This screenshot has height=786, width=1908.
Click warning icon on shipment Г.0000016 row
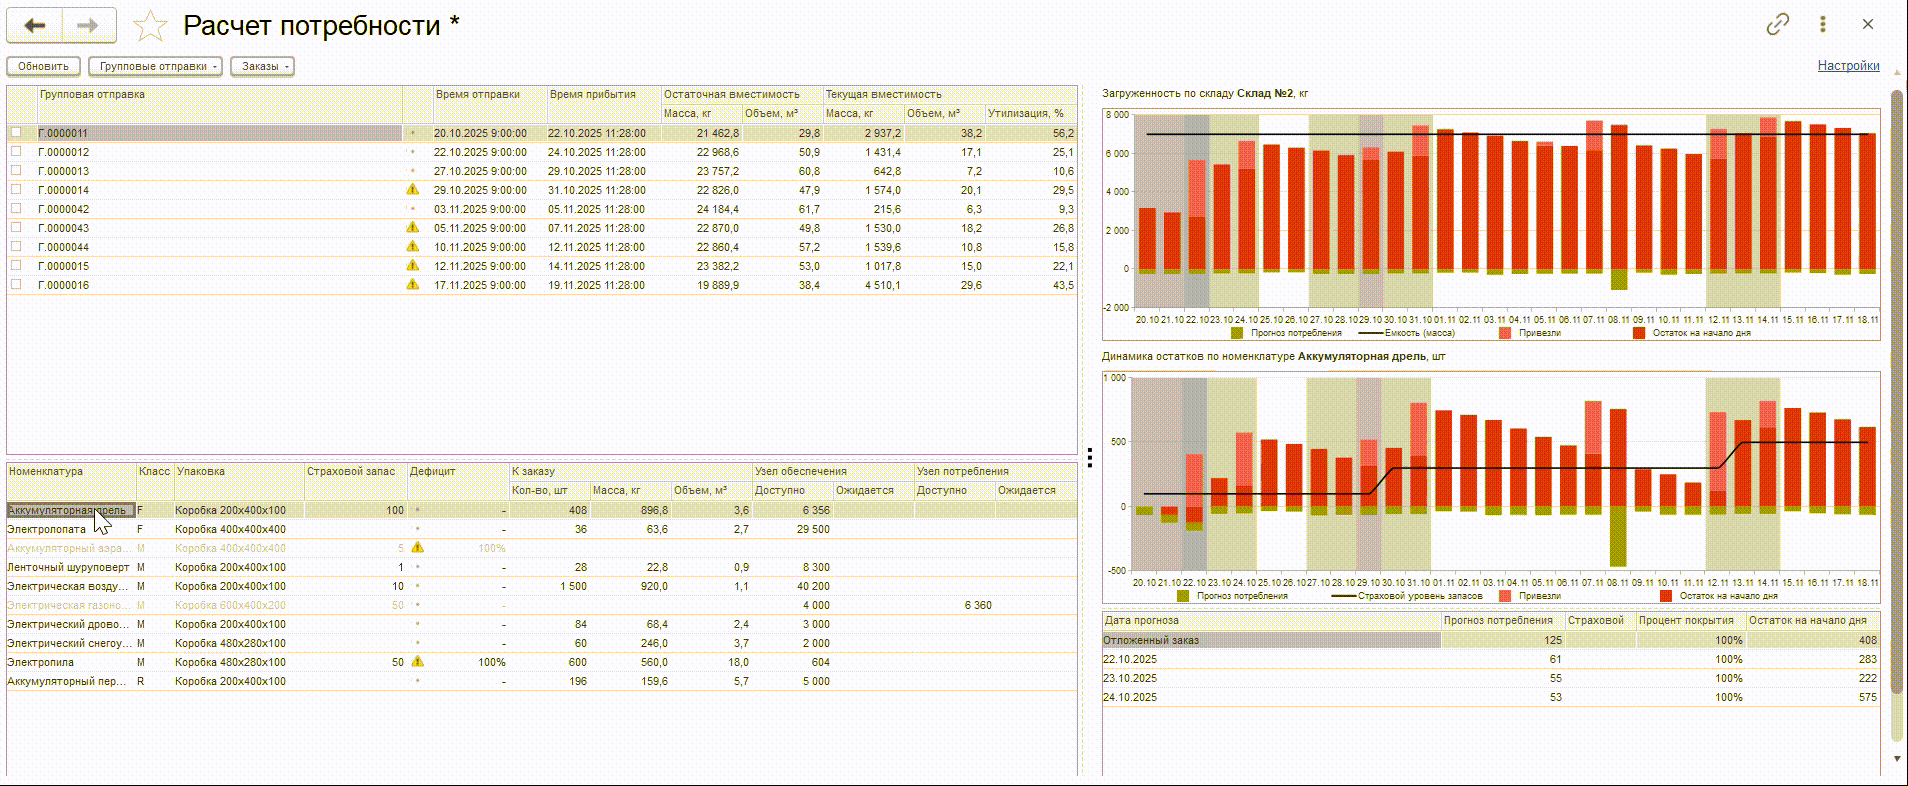[x=412, y=285]
